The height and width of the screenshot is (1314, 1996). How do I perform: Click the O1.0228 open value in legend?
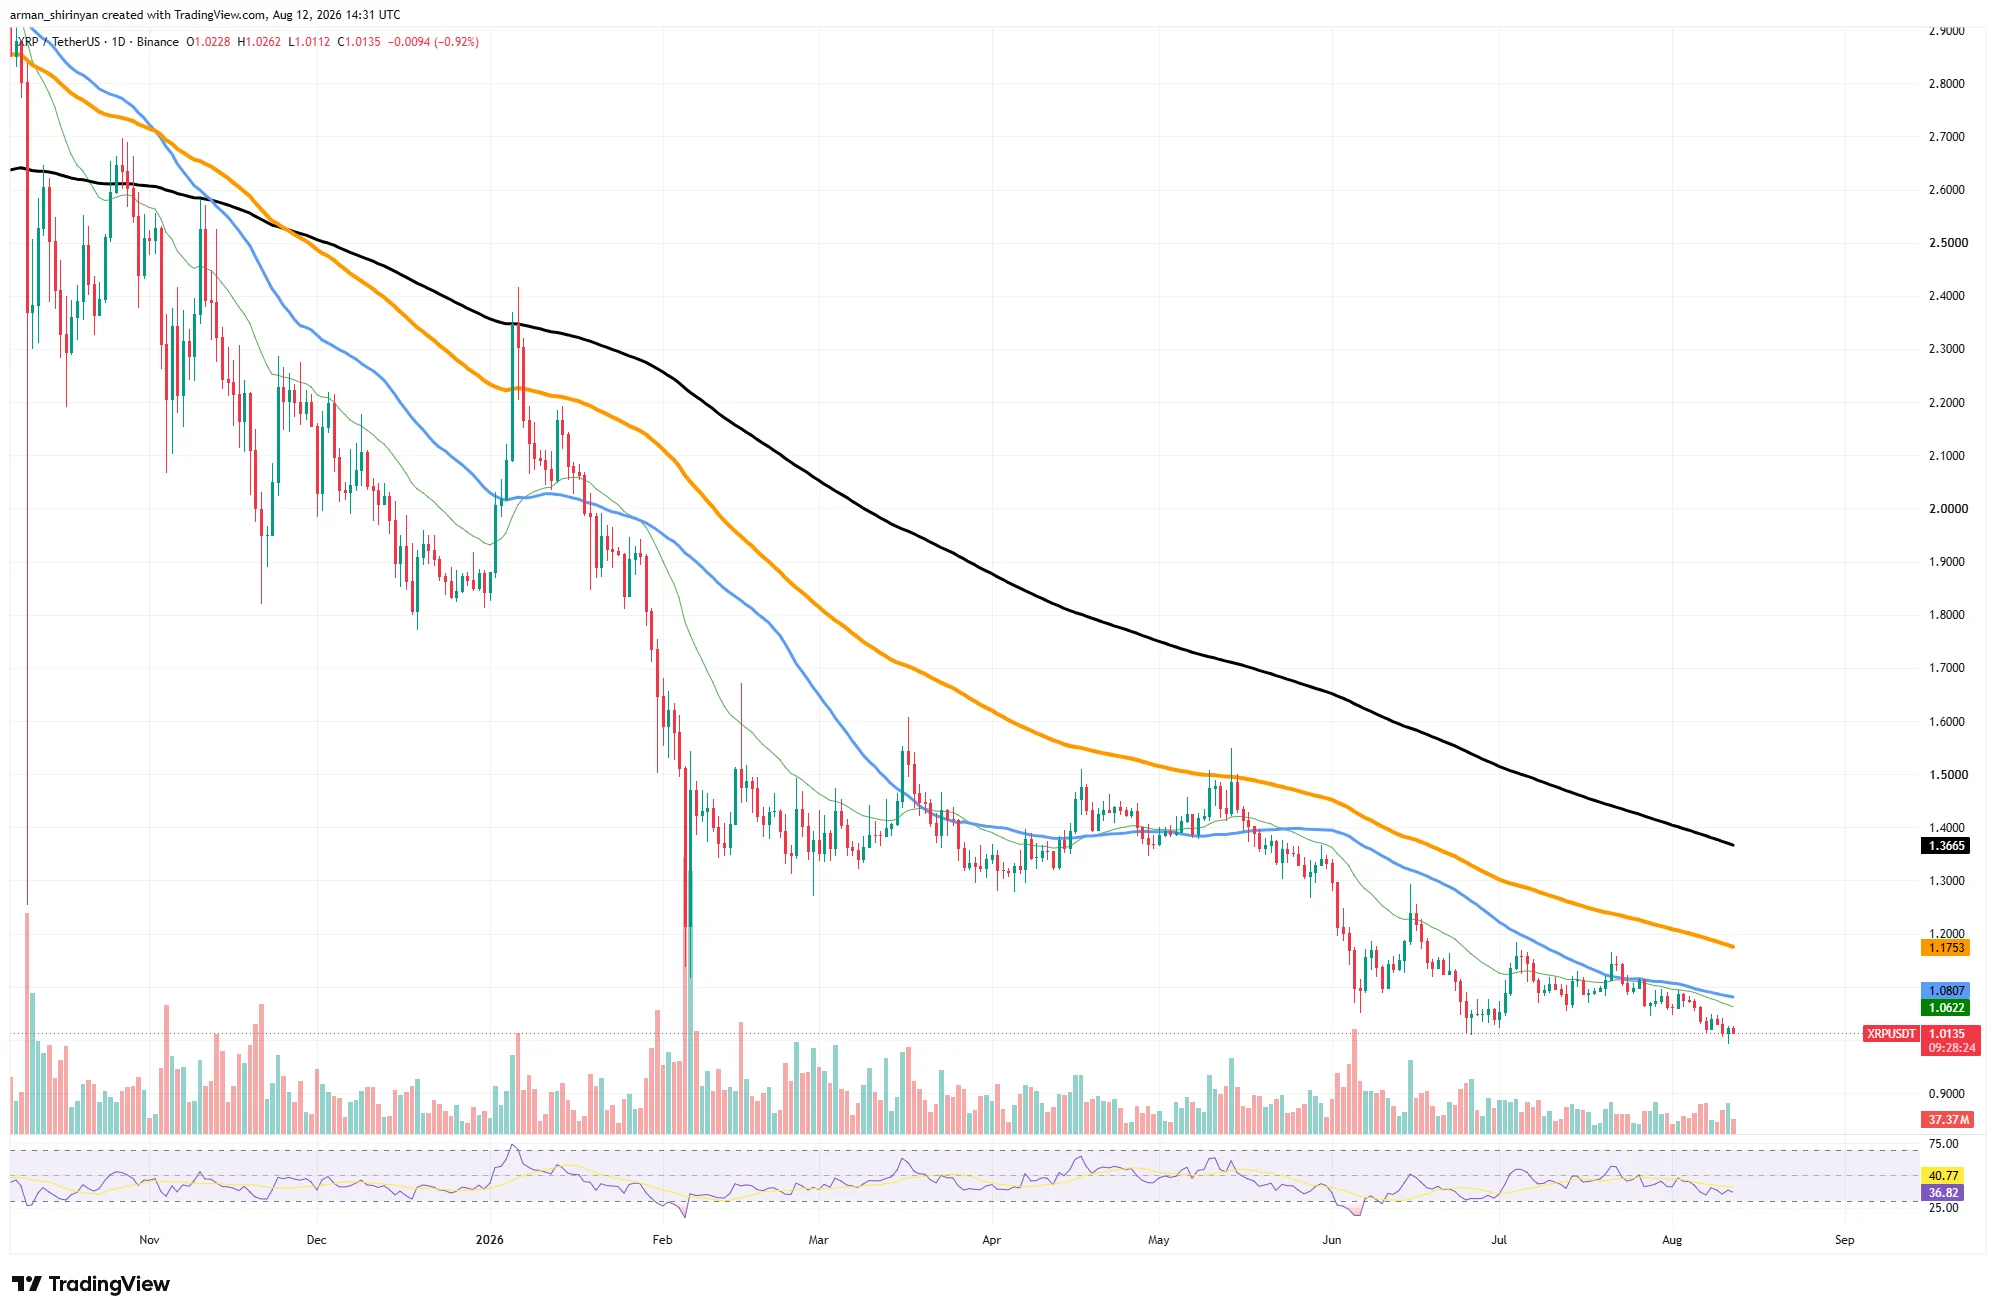point(208,42)
